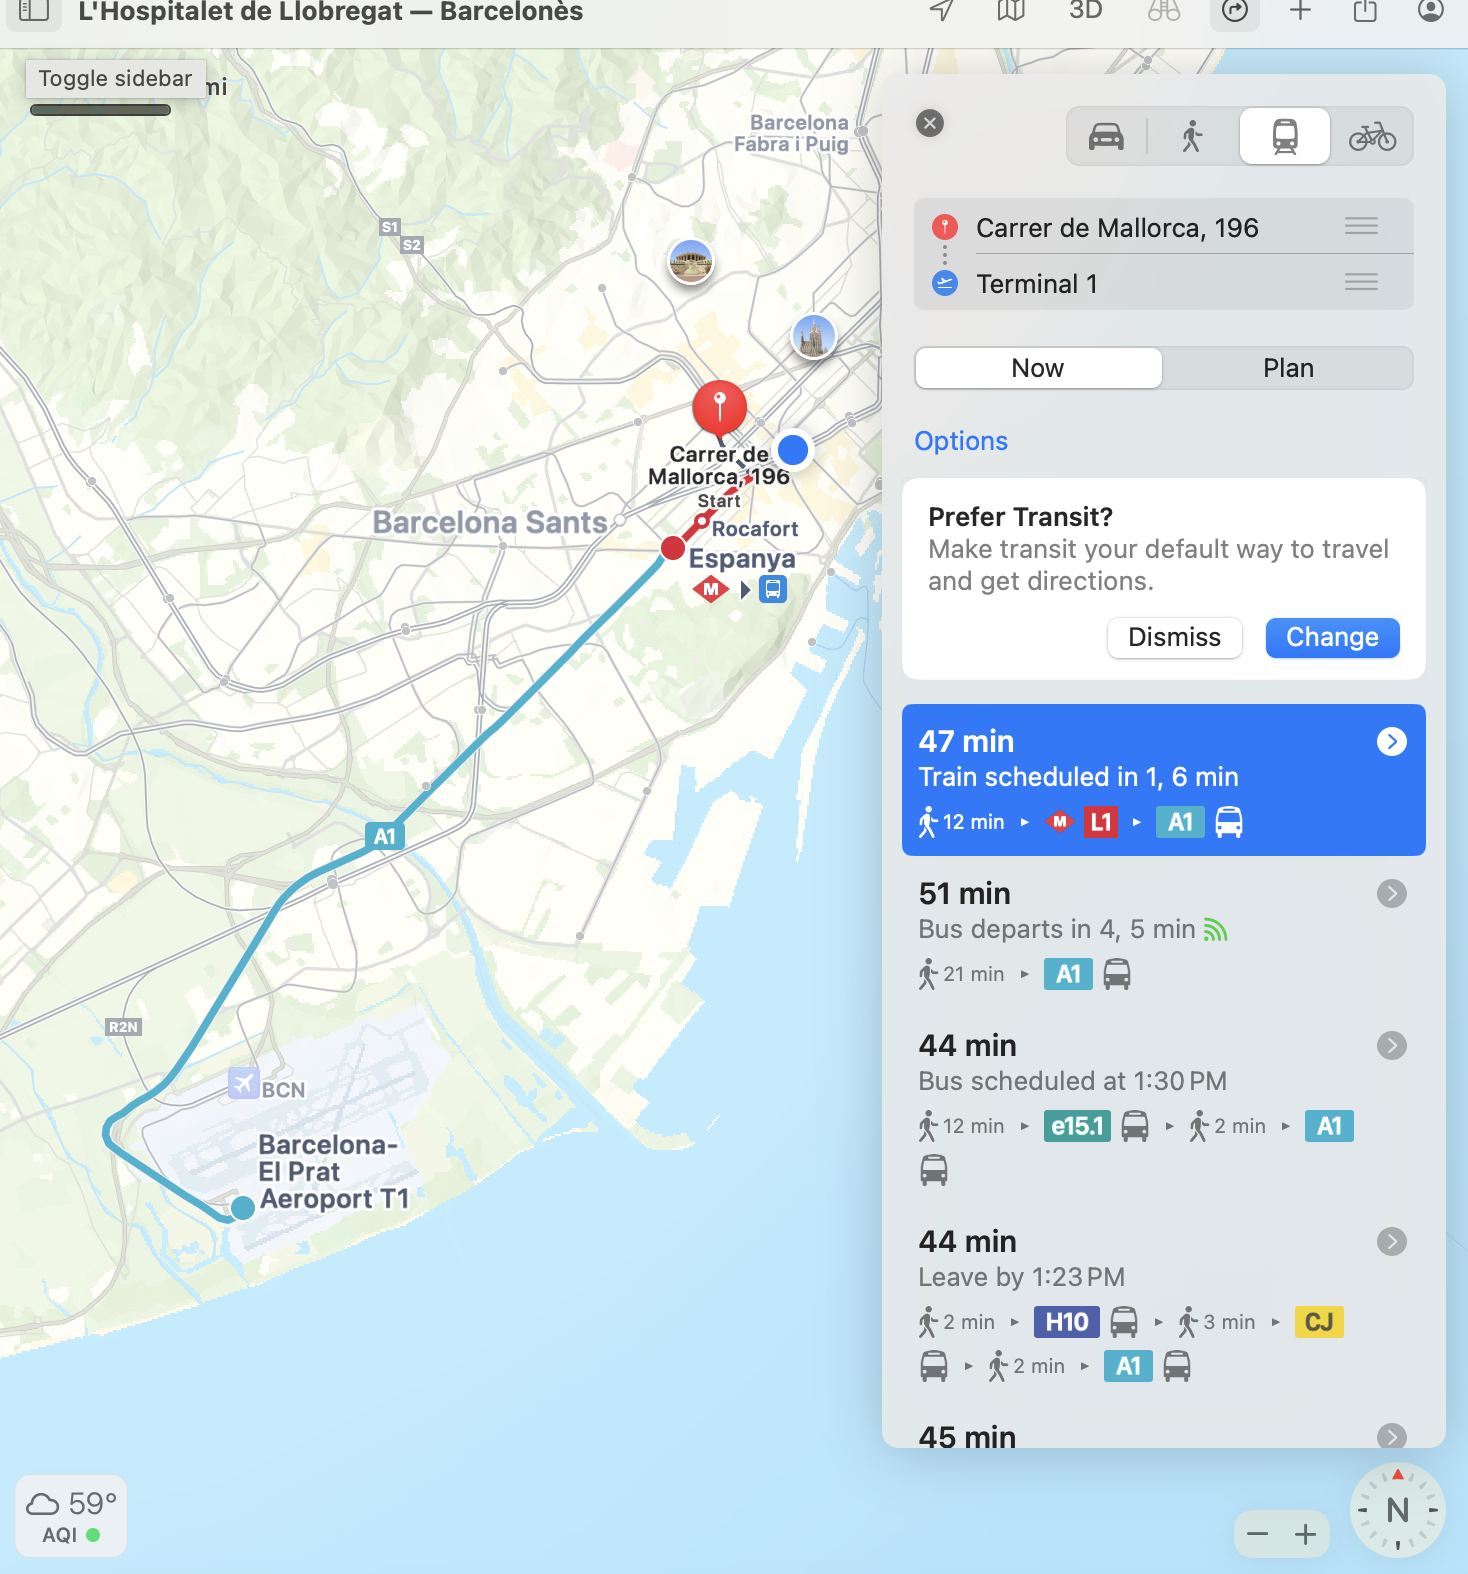Viewport: 1468px width, 1574px height.
Task: Select the Drive directions mode
Action: 1106,136
